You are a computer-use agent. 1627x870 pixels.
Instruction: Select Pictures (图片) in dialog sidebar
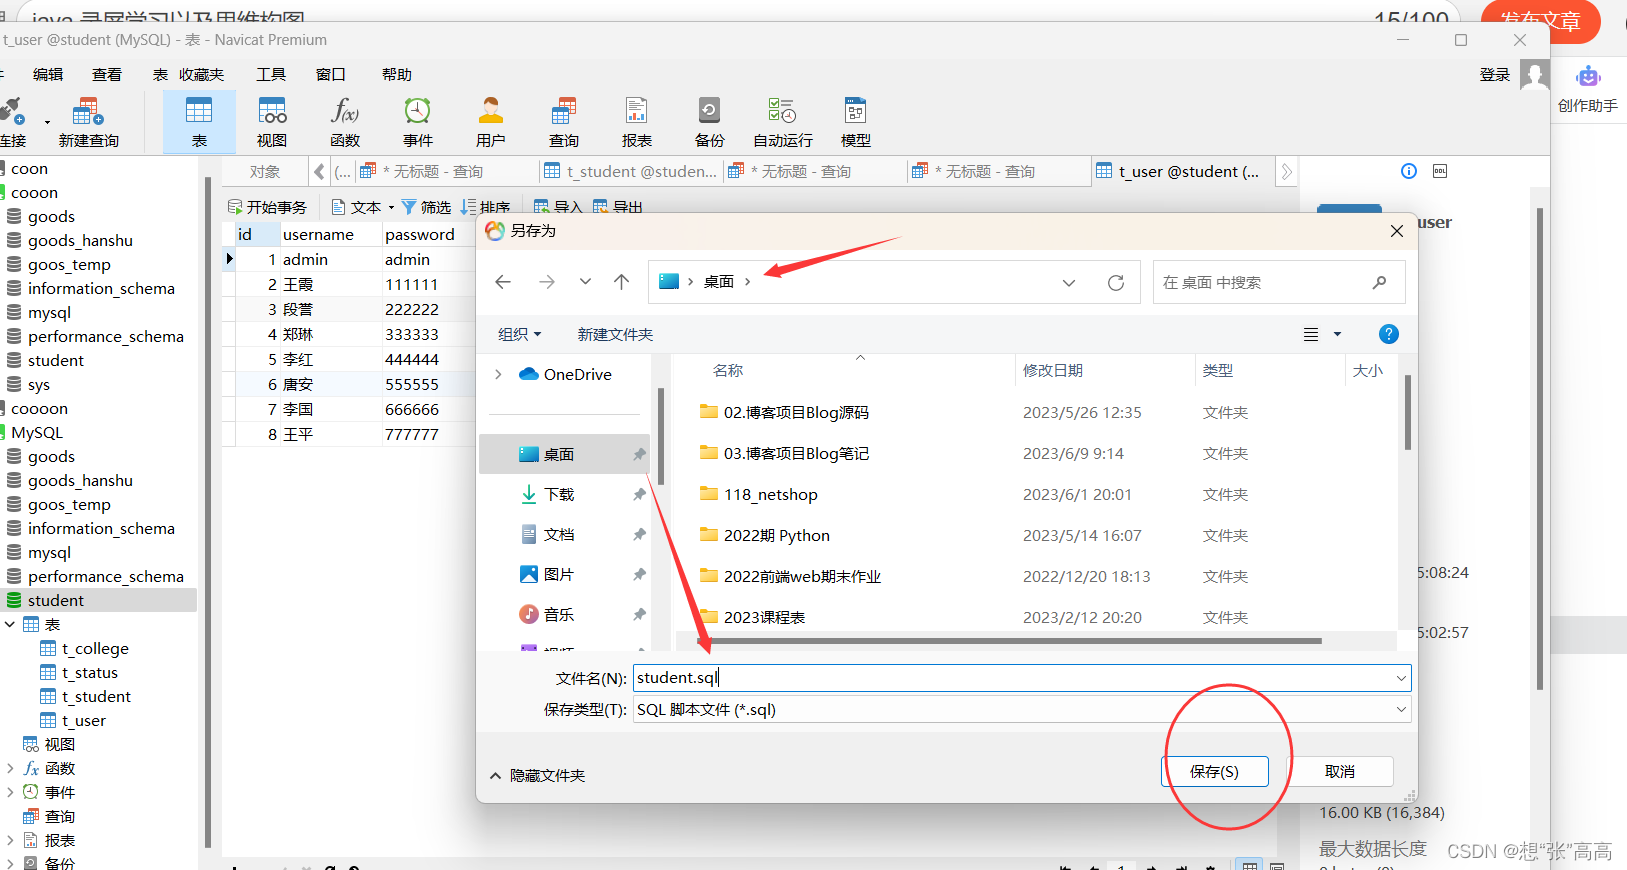pos(559,574)
